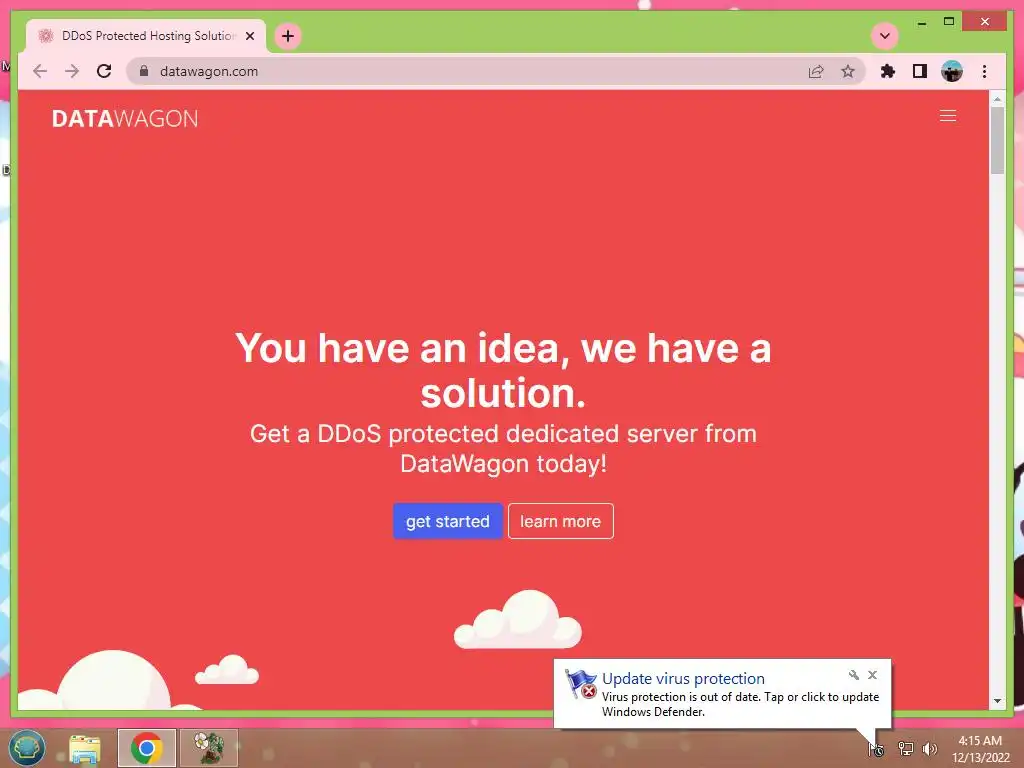1024x768 pixels.
Task: Click the scrollbar up arrow
Action: coord(997,99)
